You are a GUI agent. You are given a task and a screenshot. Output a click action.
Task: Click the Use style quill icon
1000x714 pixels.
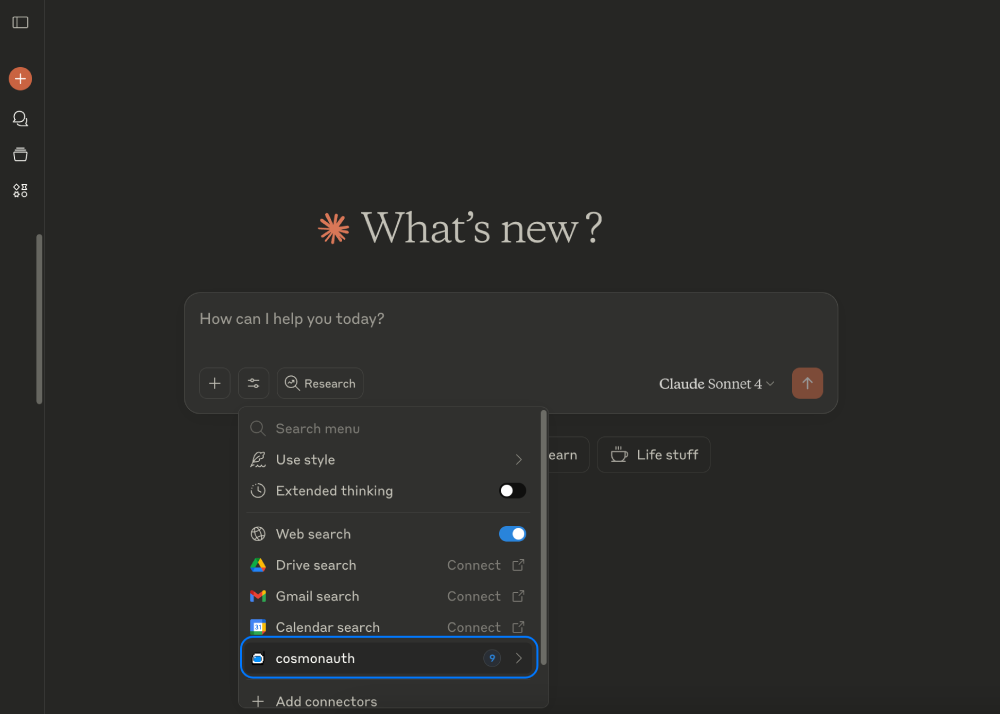point(258,460)
